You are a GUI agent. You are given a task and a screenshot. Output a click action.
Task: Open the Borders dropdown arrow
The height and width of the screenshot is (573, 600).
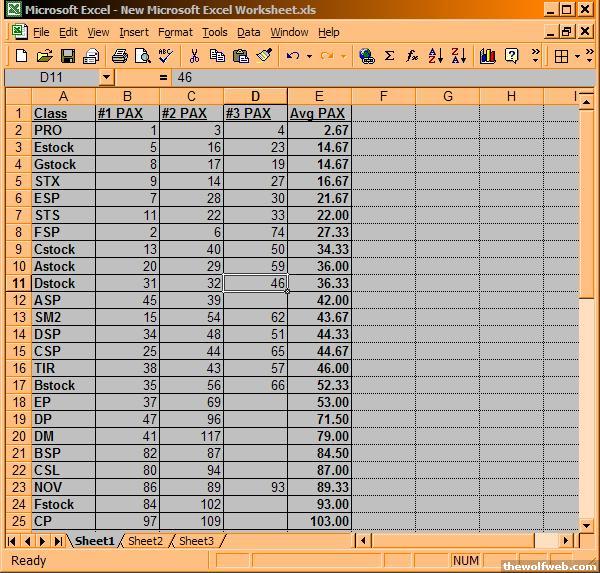[x=584, y=56]
